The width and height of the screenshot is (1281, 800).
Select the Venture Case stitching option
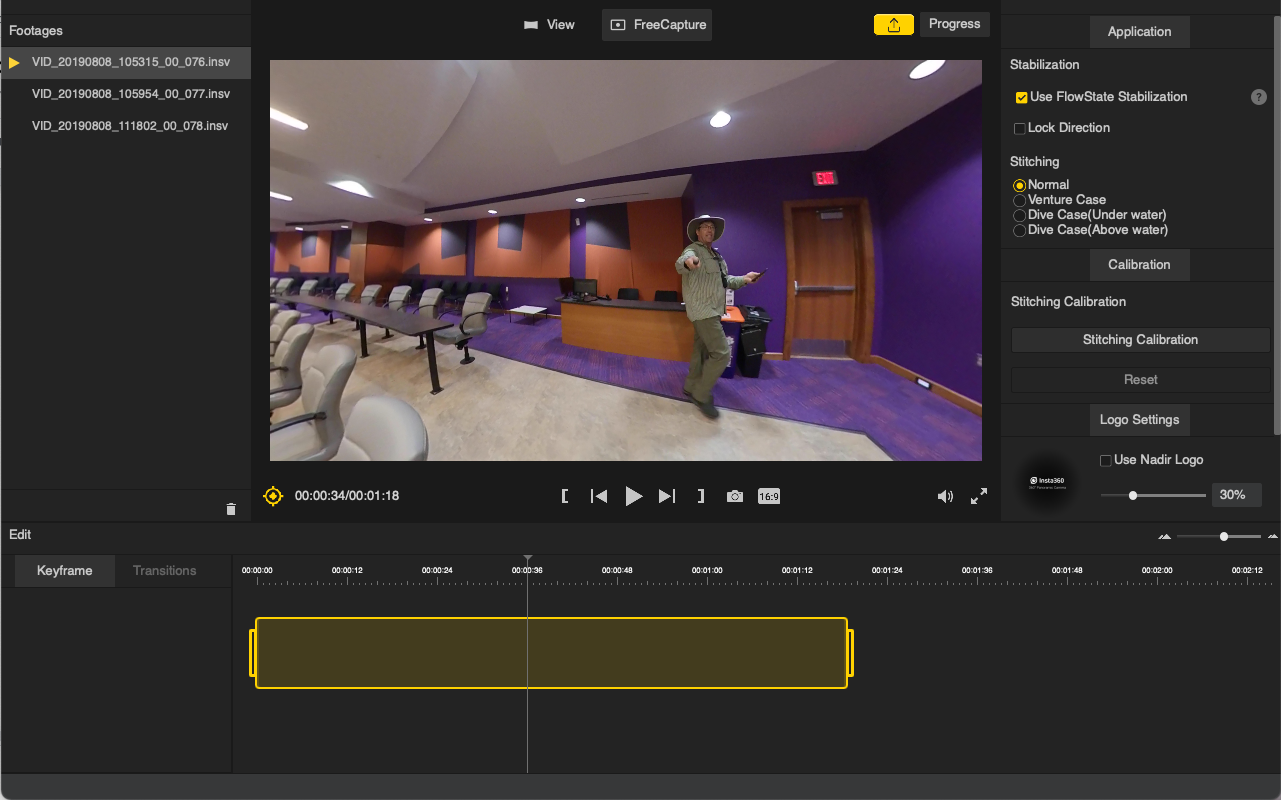pos(1020,200)
